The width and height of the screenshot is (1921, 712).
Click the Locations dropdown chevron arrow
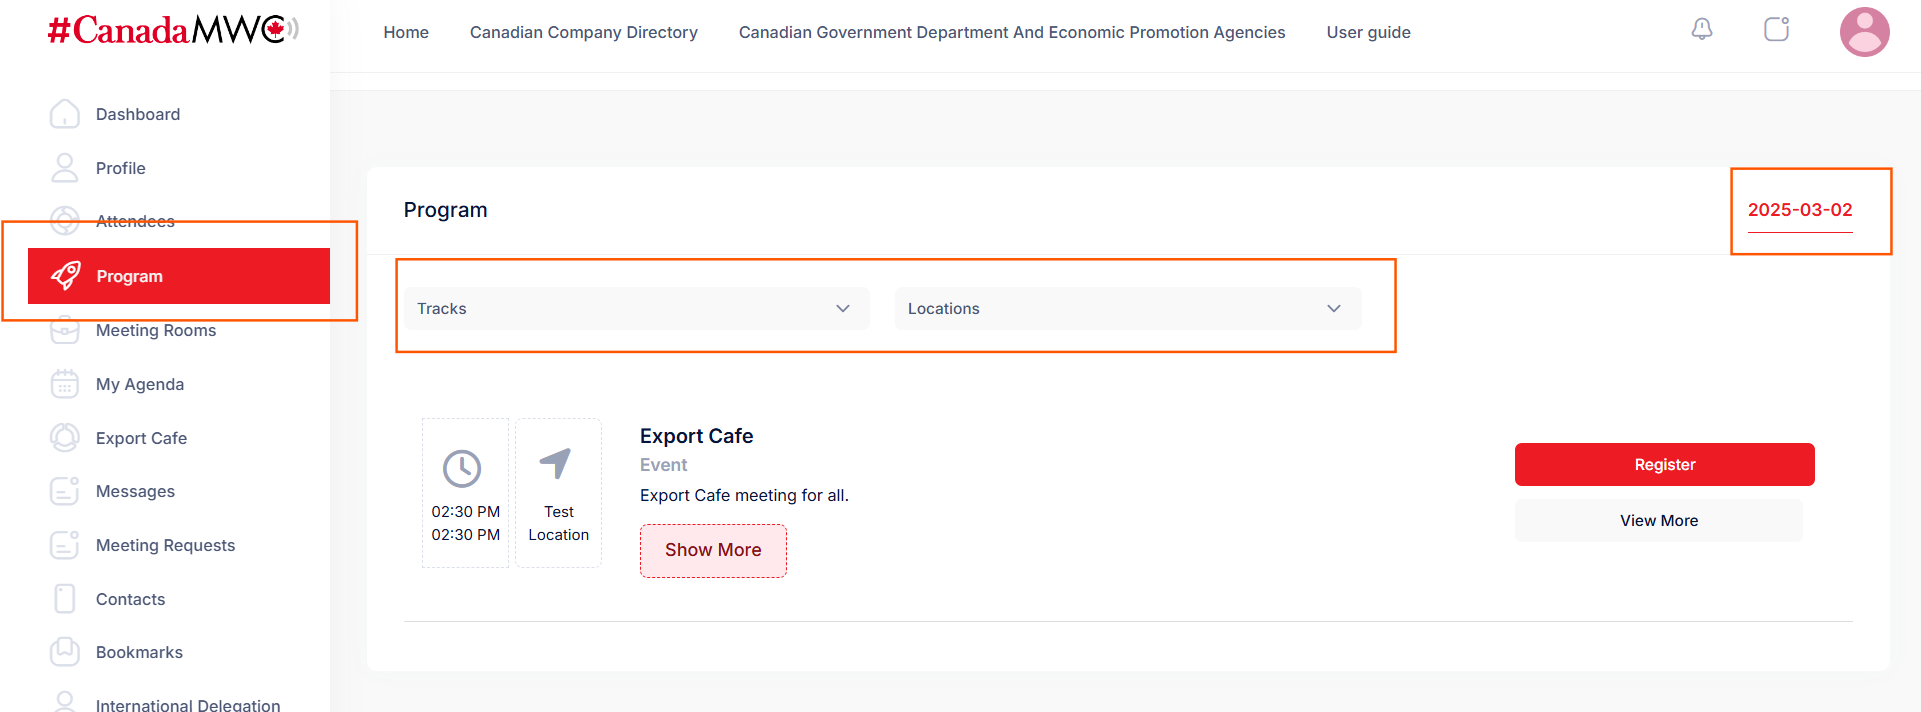point(1333,309)
